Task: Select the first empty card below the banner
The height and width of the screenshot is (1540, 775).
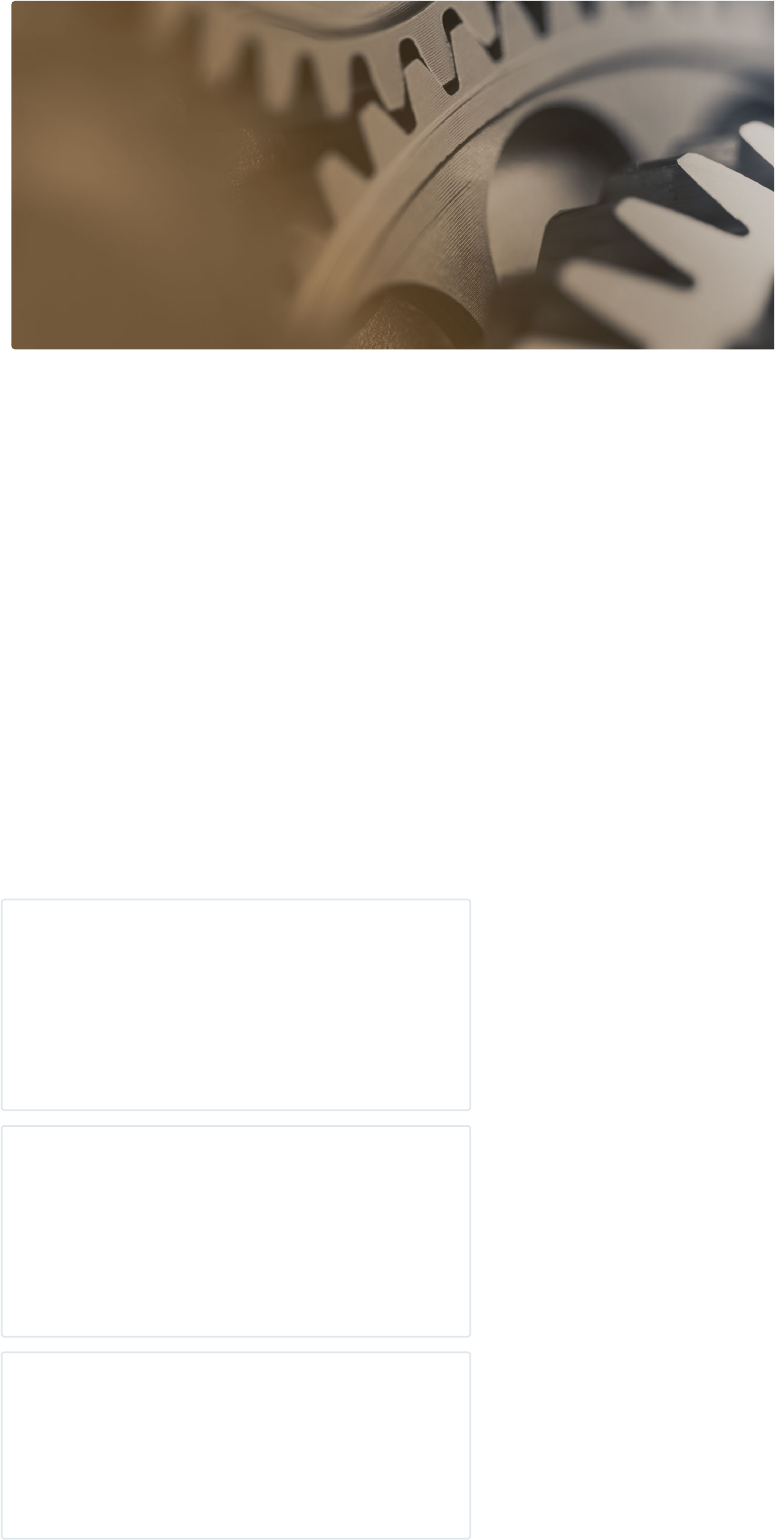Action: tap(236, 1005)
